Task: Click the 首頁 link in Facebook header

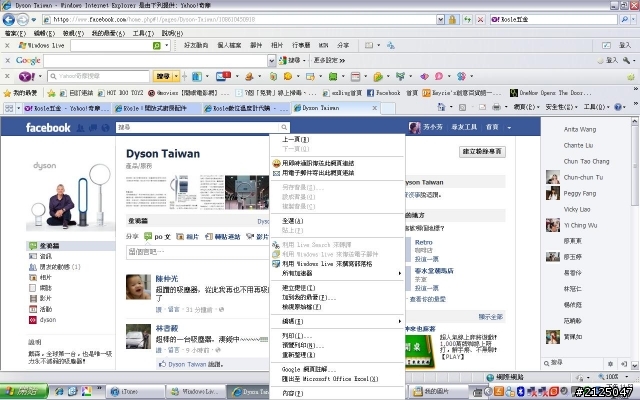Action: 492,127
